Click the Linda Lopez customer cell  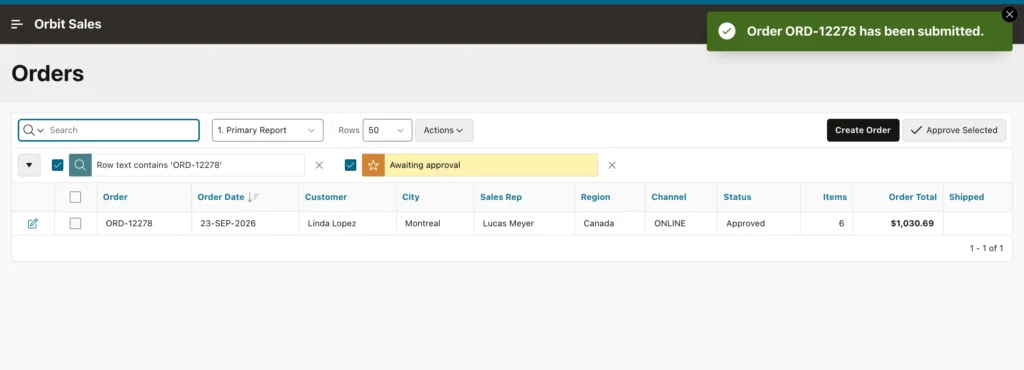[x=332, y=223]
